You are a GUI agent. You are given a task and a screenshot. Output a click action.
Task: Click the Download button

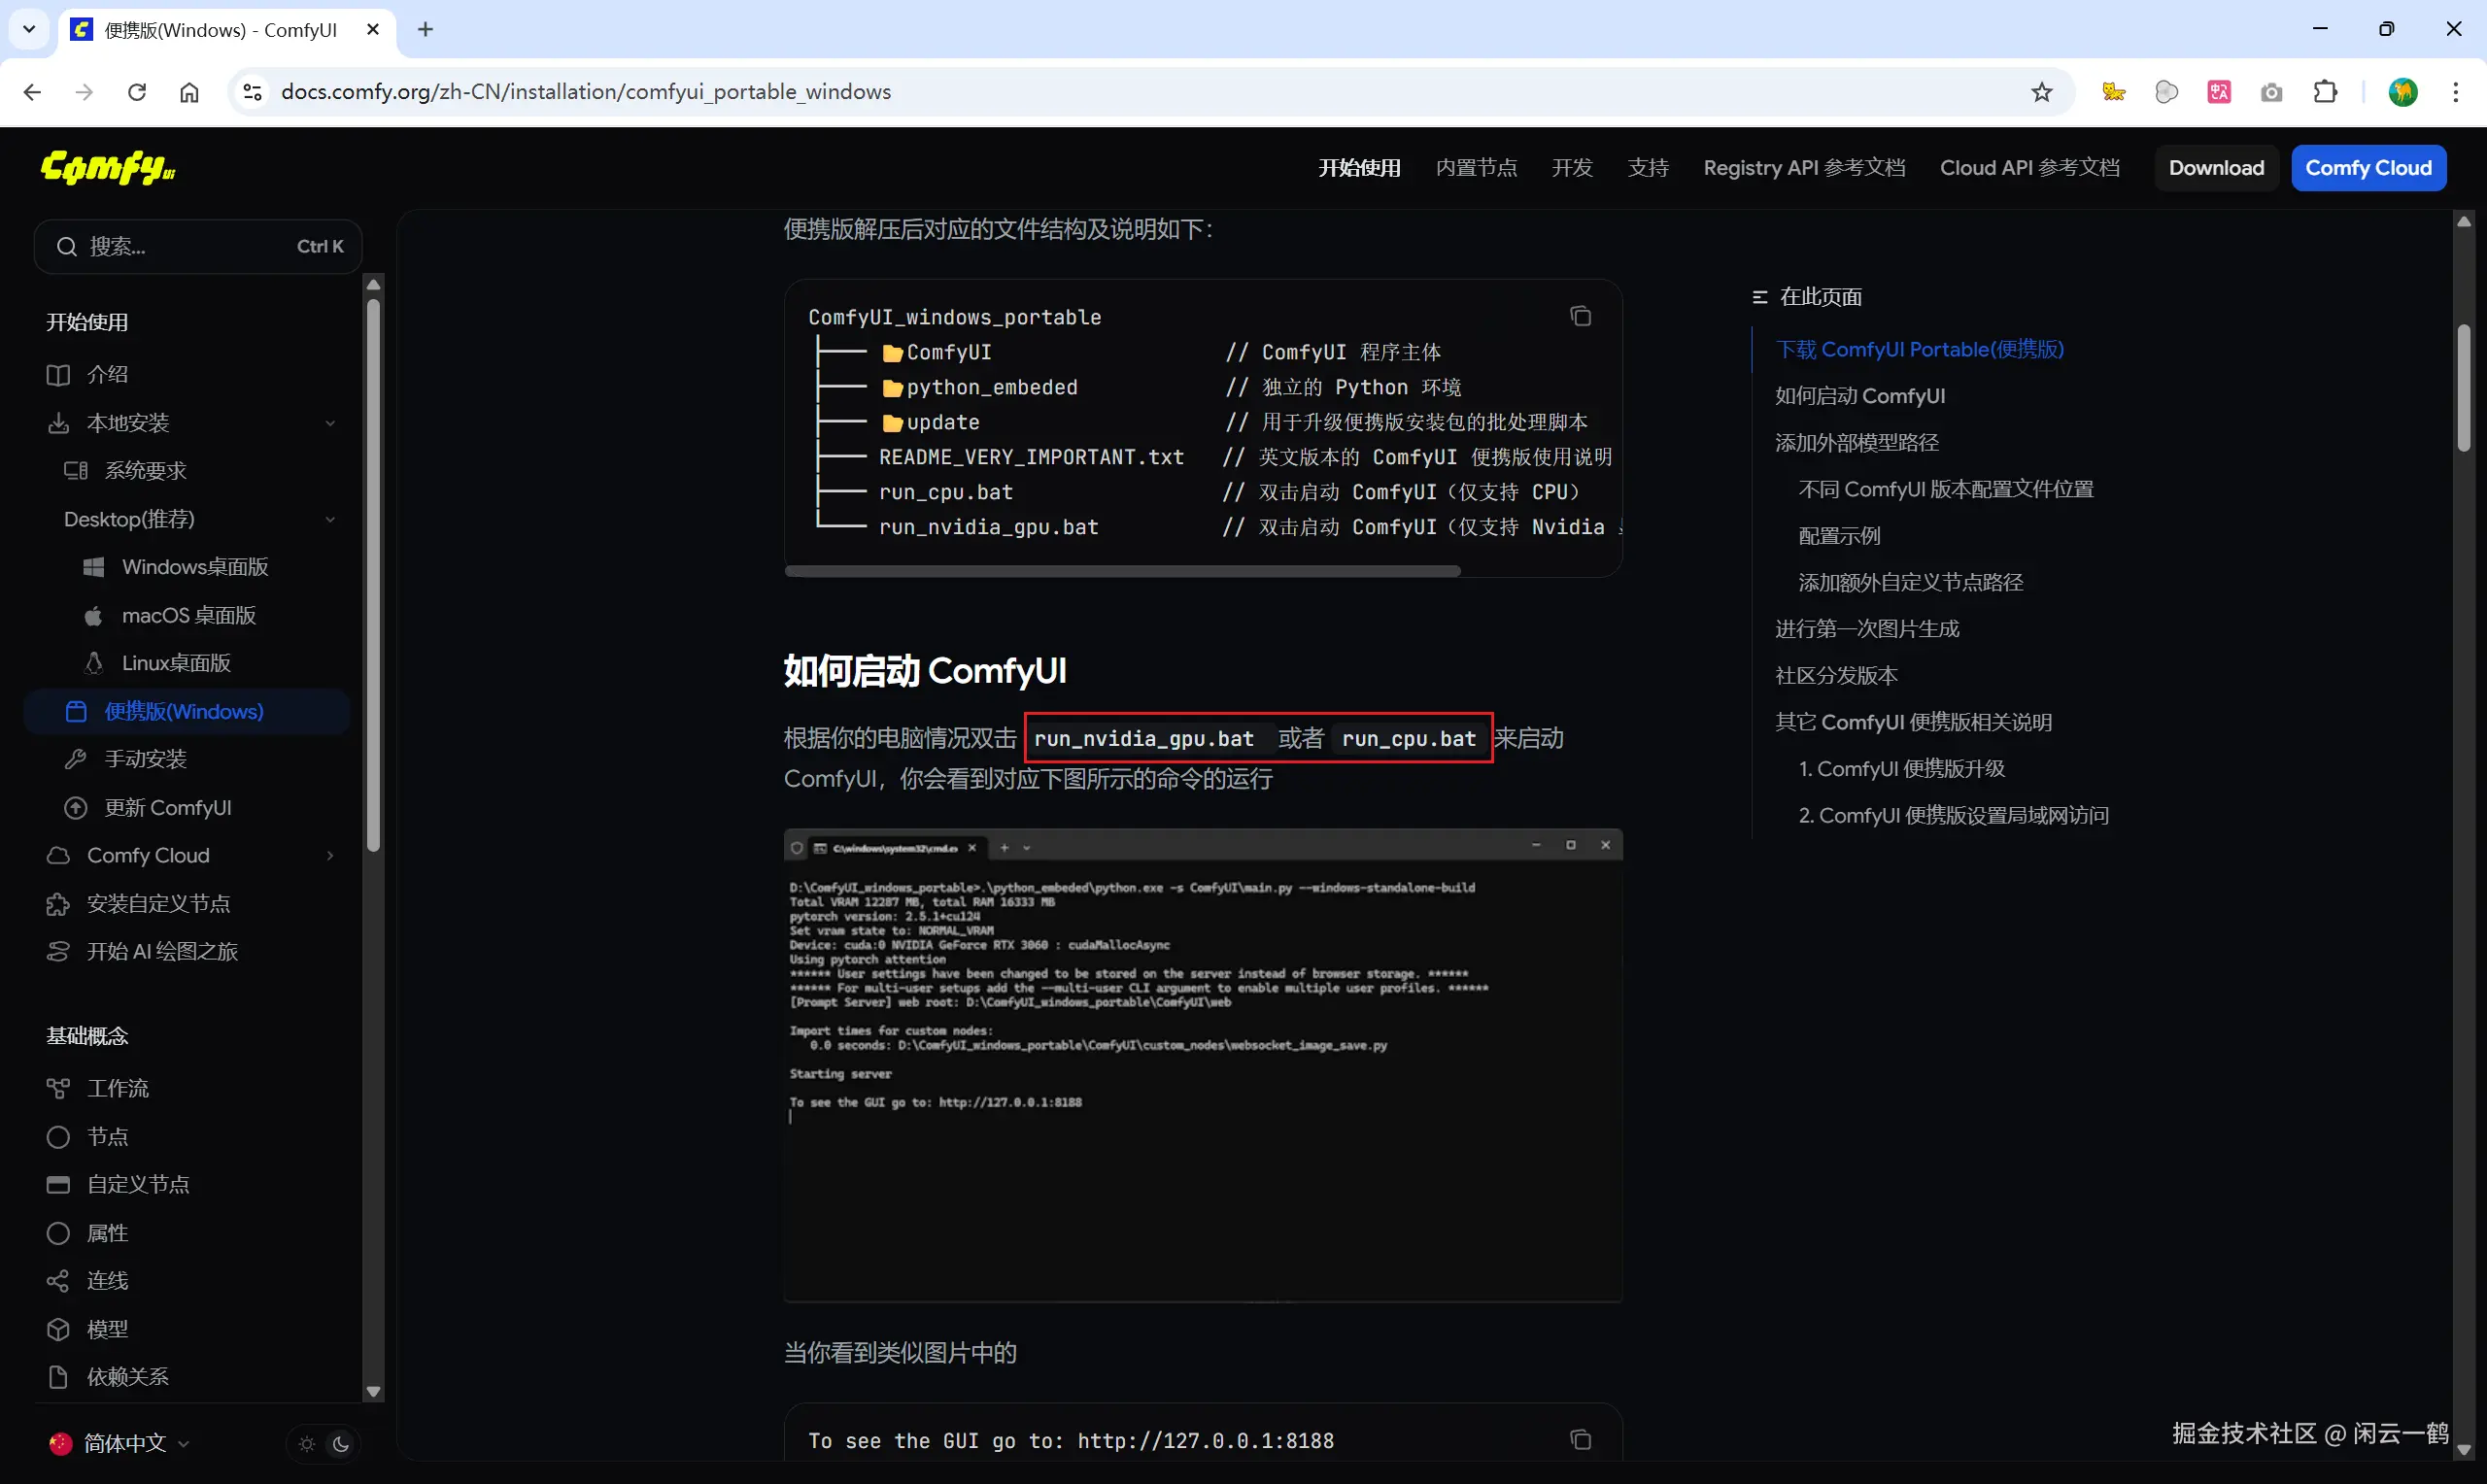pos(2216,167)
